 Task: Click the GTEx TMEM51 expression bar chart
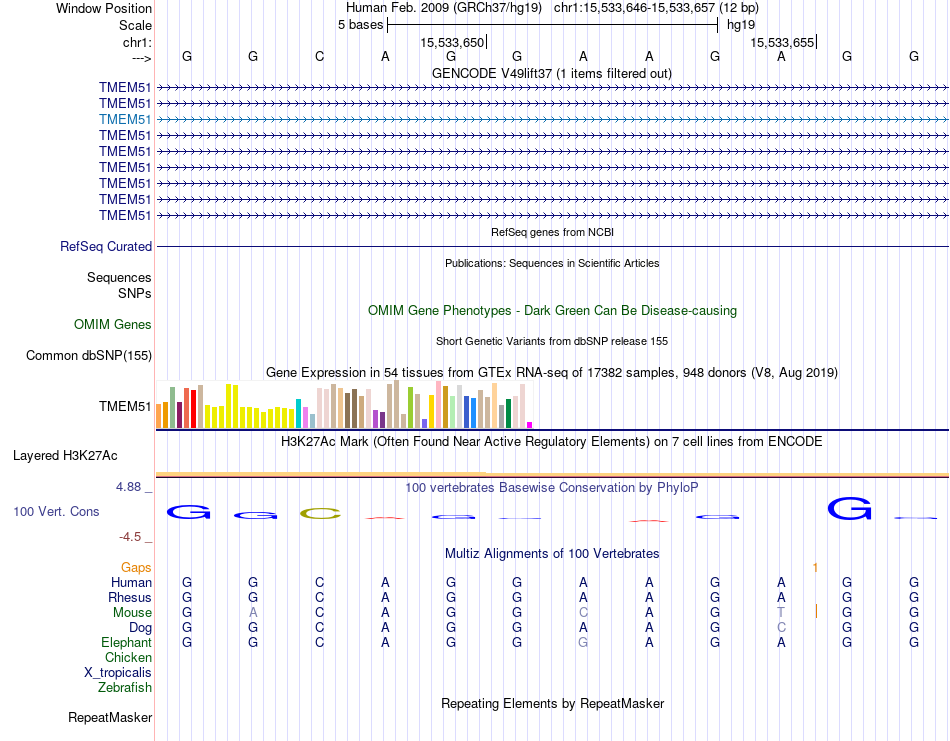pyautogui.click(x=344, y=405)
